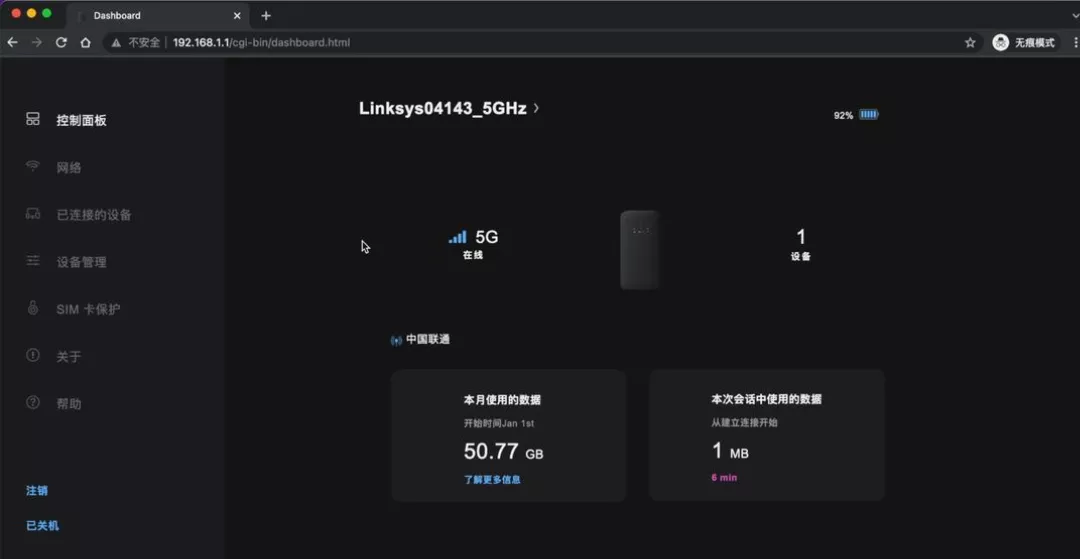Open a new browser tab
The width and height of the screenshot is (1080, 559).
click(266, 15)
